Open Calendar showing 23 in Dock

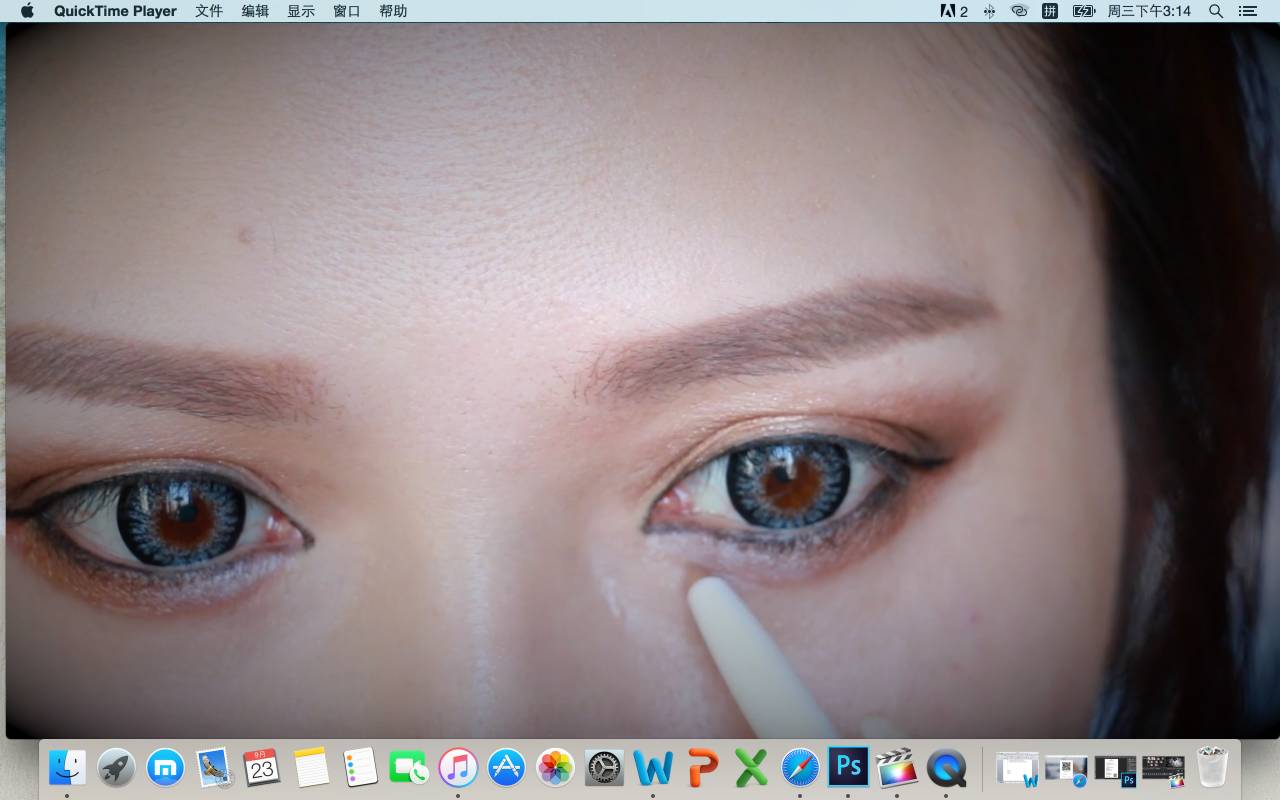pos(262,768)
